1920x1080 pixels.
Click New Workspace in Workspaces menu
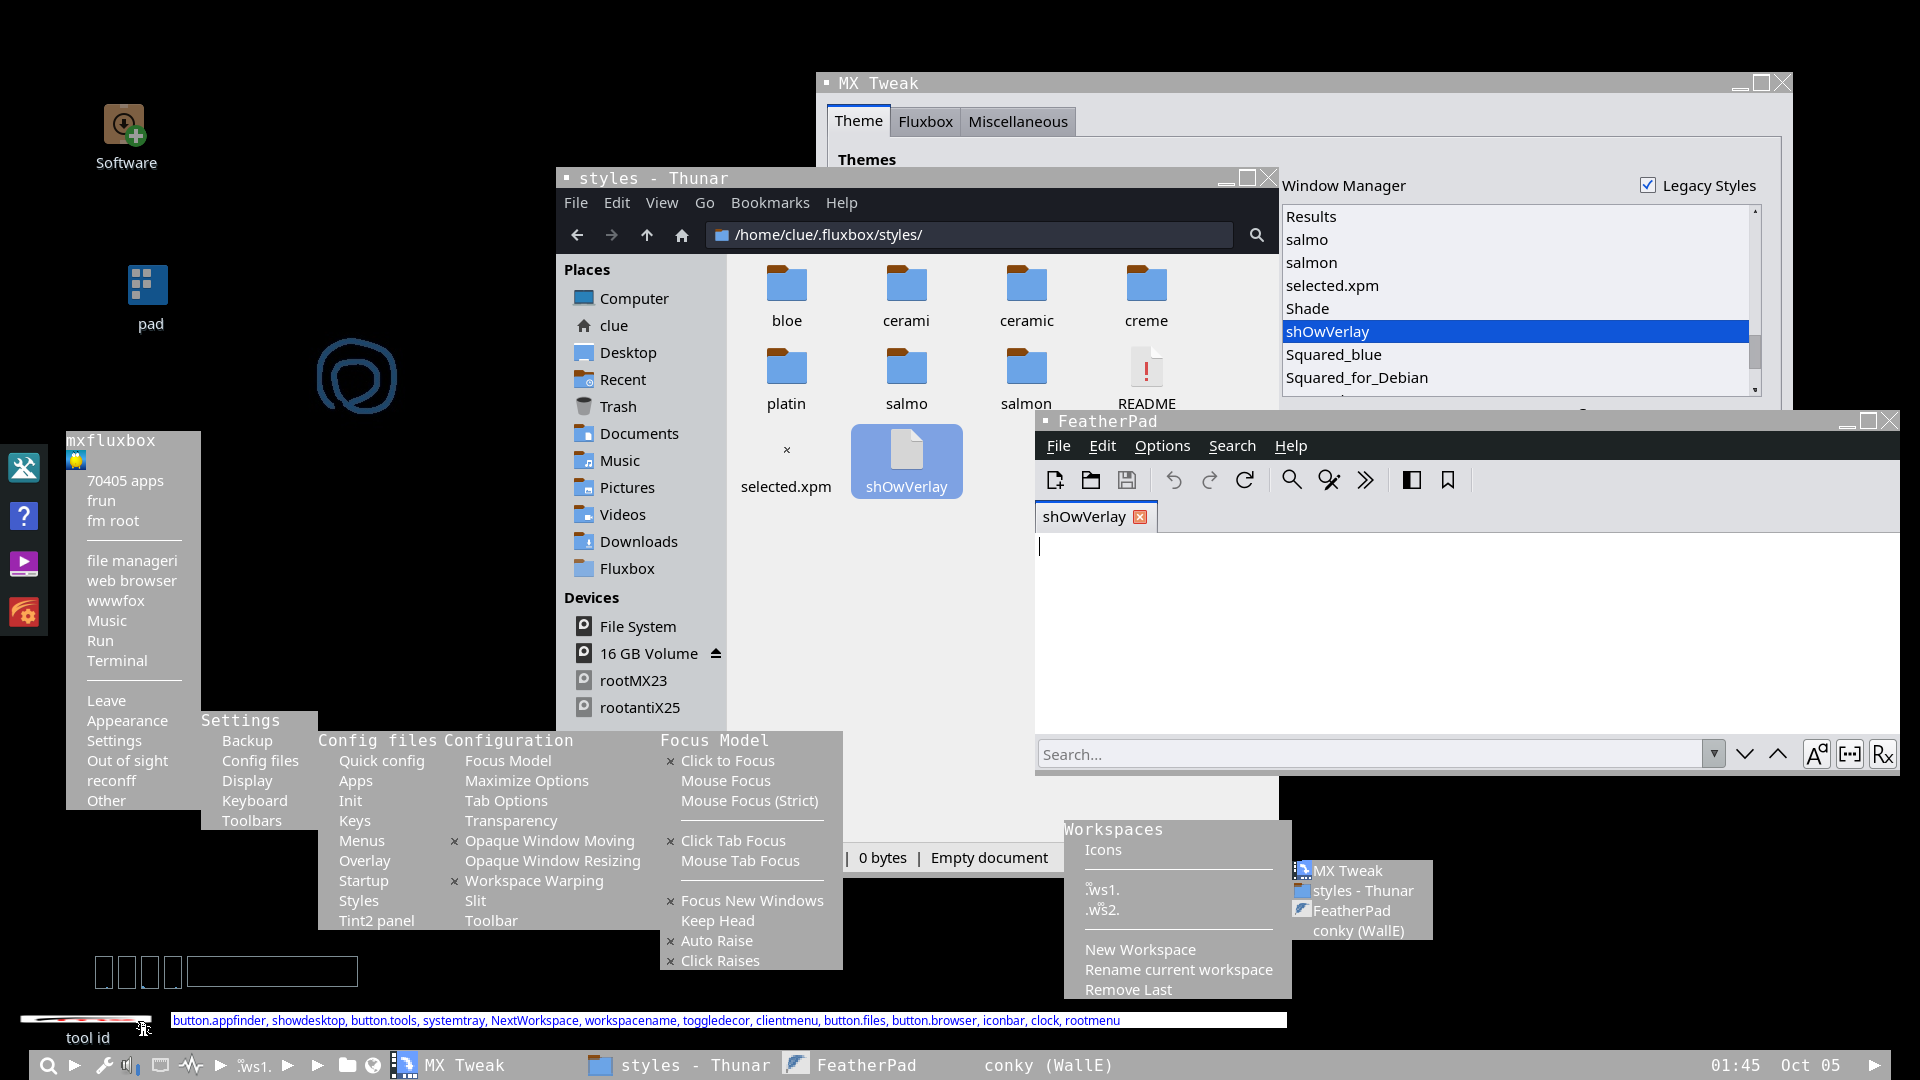[x=1140, y=950]
